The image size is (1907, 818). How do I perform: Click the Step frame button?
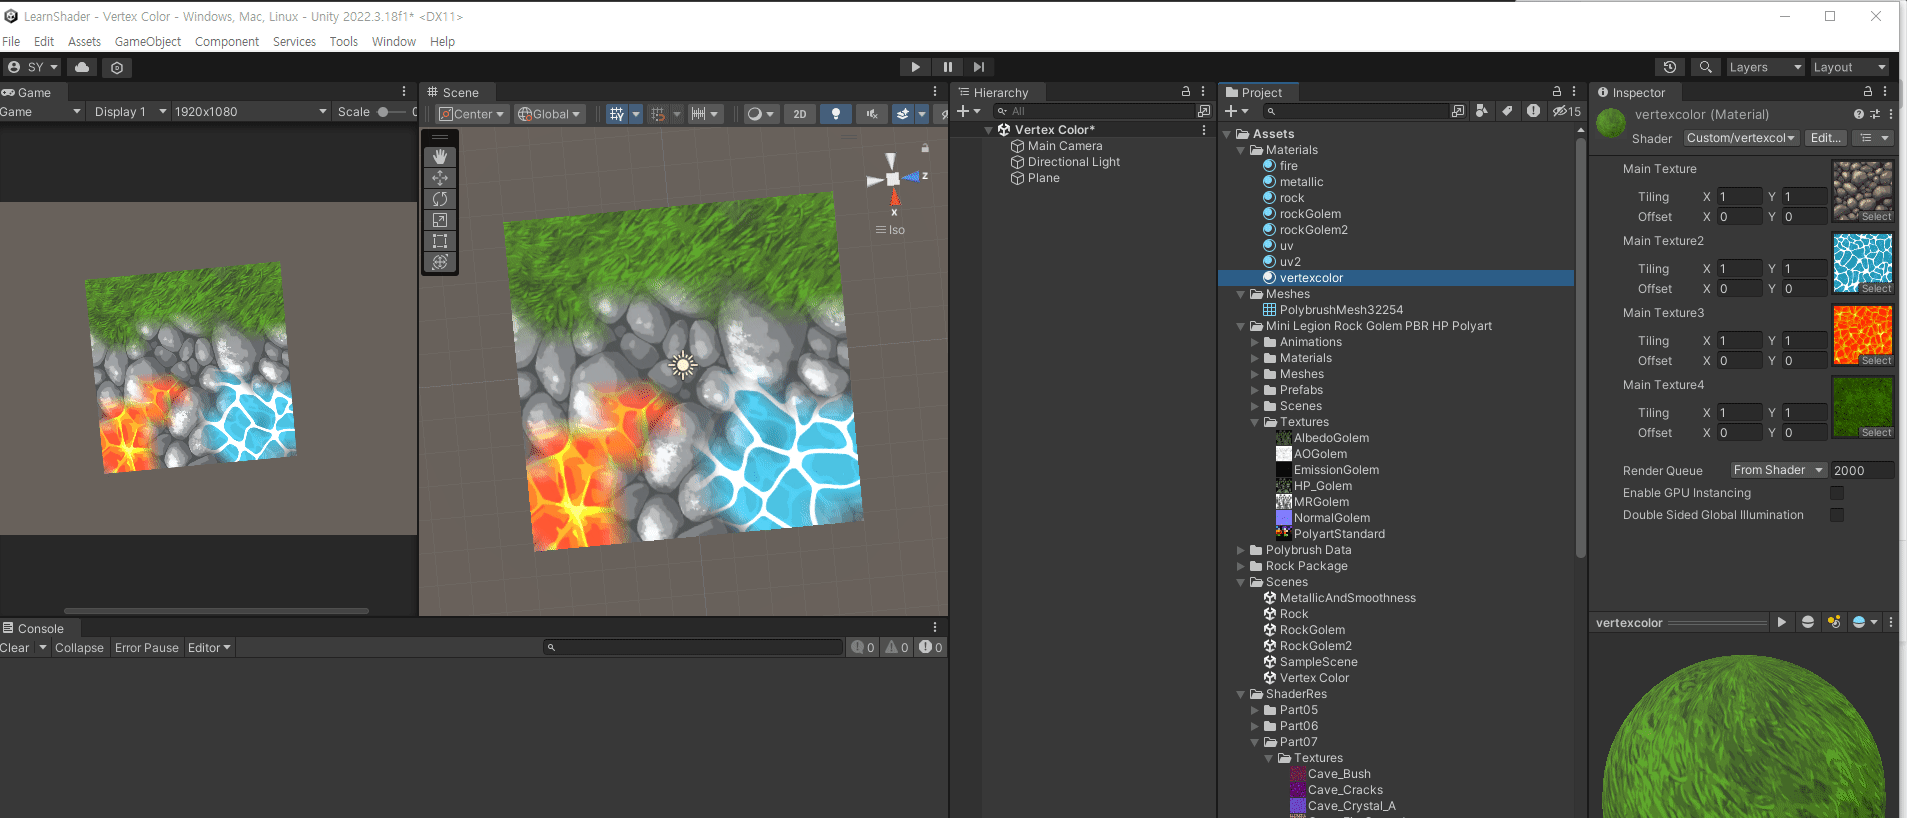(979, 67)
